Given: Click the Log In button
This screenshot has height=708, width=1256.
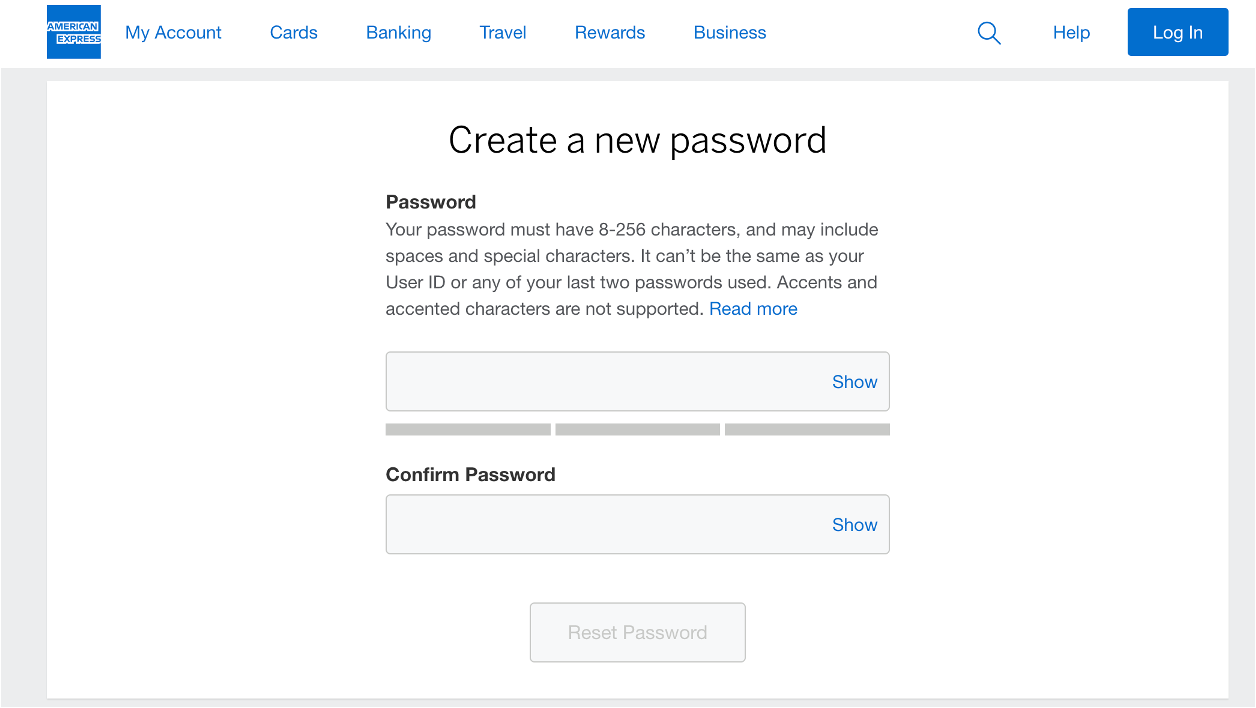Looking at the screenshot, I should (1177, 32).
